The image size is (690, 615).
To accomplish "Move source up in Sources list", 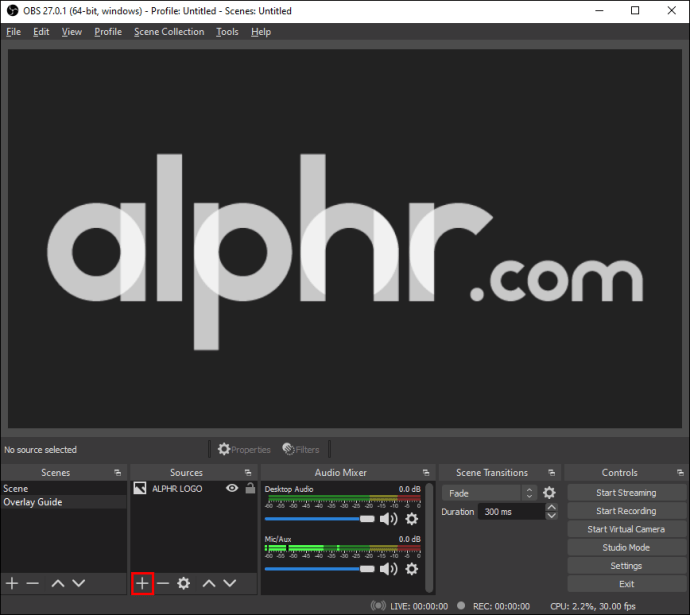I will [209, 583].
